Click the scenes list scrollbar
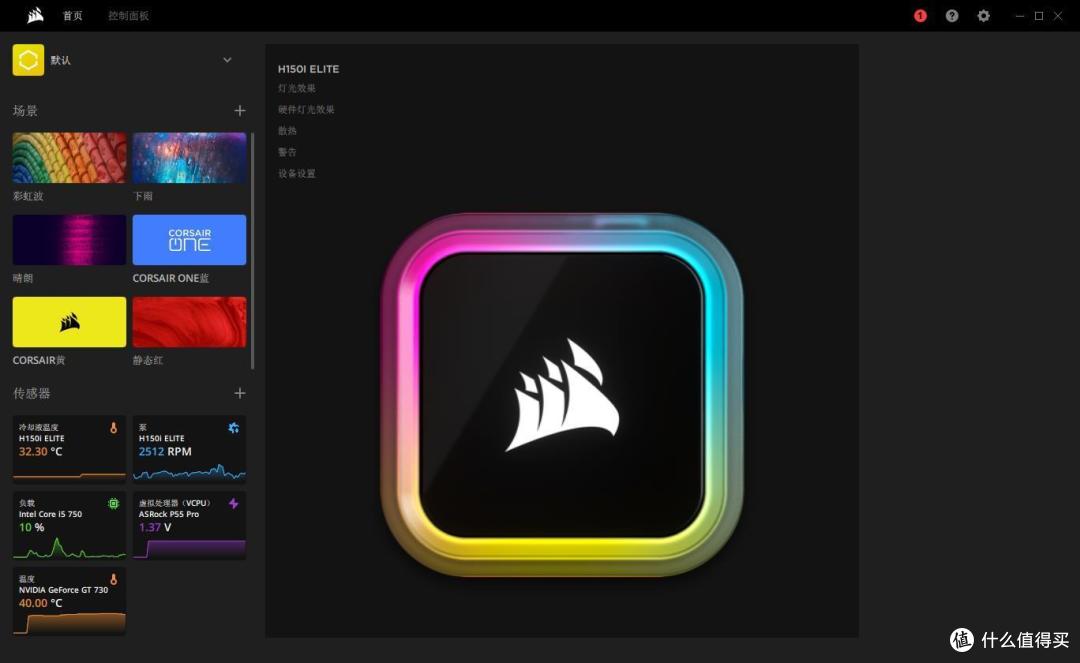The height and width of the screenshot is (663, 1080). point(253,251)
